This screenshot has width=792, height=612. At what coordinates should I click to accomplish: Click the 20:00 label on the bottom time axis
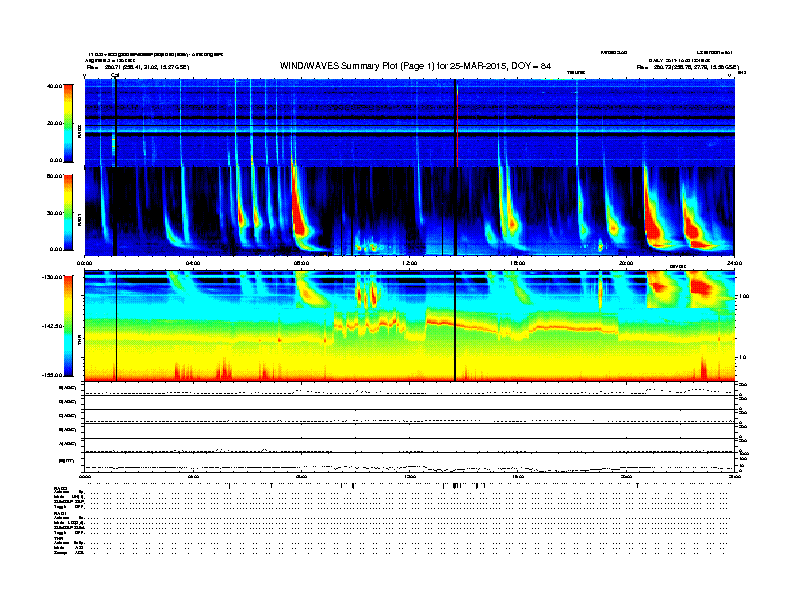click(x=626, y=476)
